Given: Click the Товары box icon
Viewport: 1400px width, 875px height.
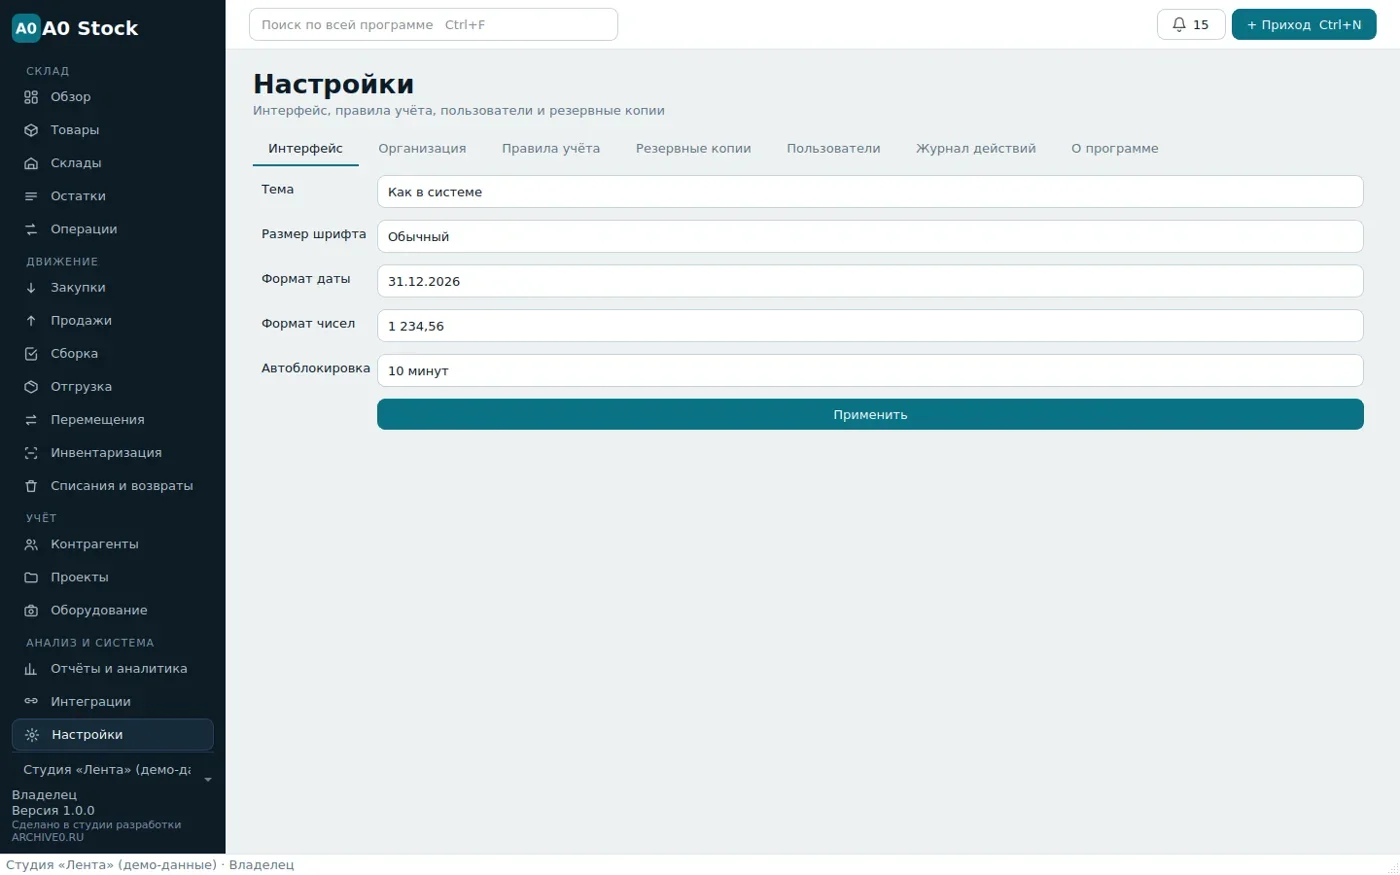Looking at the screenshot, I should coord(31,130).
